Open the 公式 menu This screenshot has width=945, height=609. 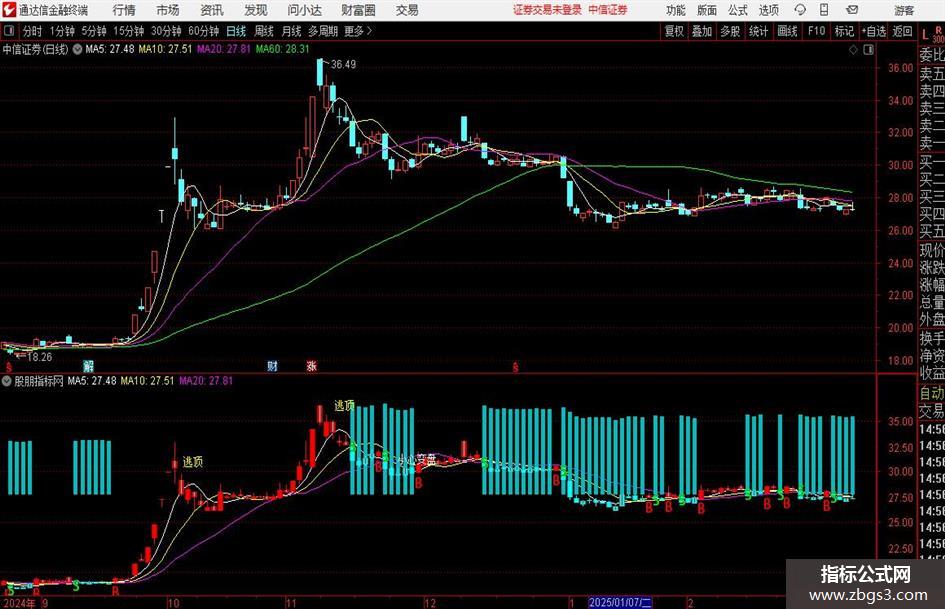point(737,10)
